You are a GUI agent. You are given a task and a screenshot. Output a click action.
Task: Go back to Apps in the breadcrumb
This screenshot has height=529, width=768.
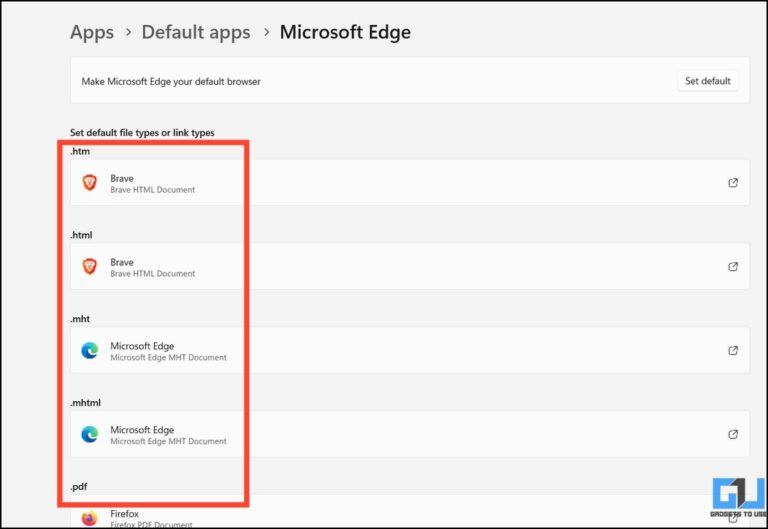point(92,32)
